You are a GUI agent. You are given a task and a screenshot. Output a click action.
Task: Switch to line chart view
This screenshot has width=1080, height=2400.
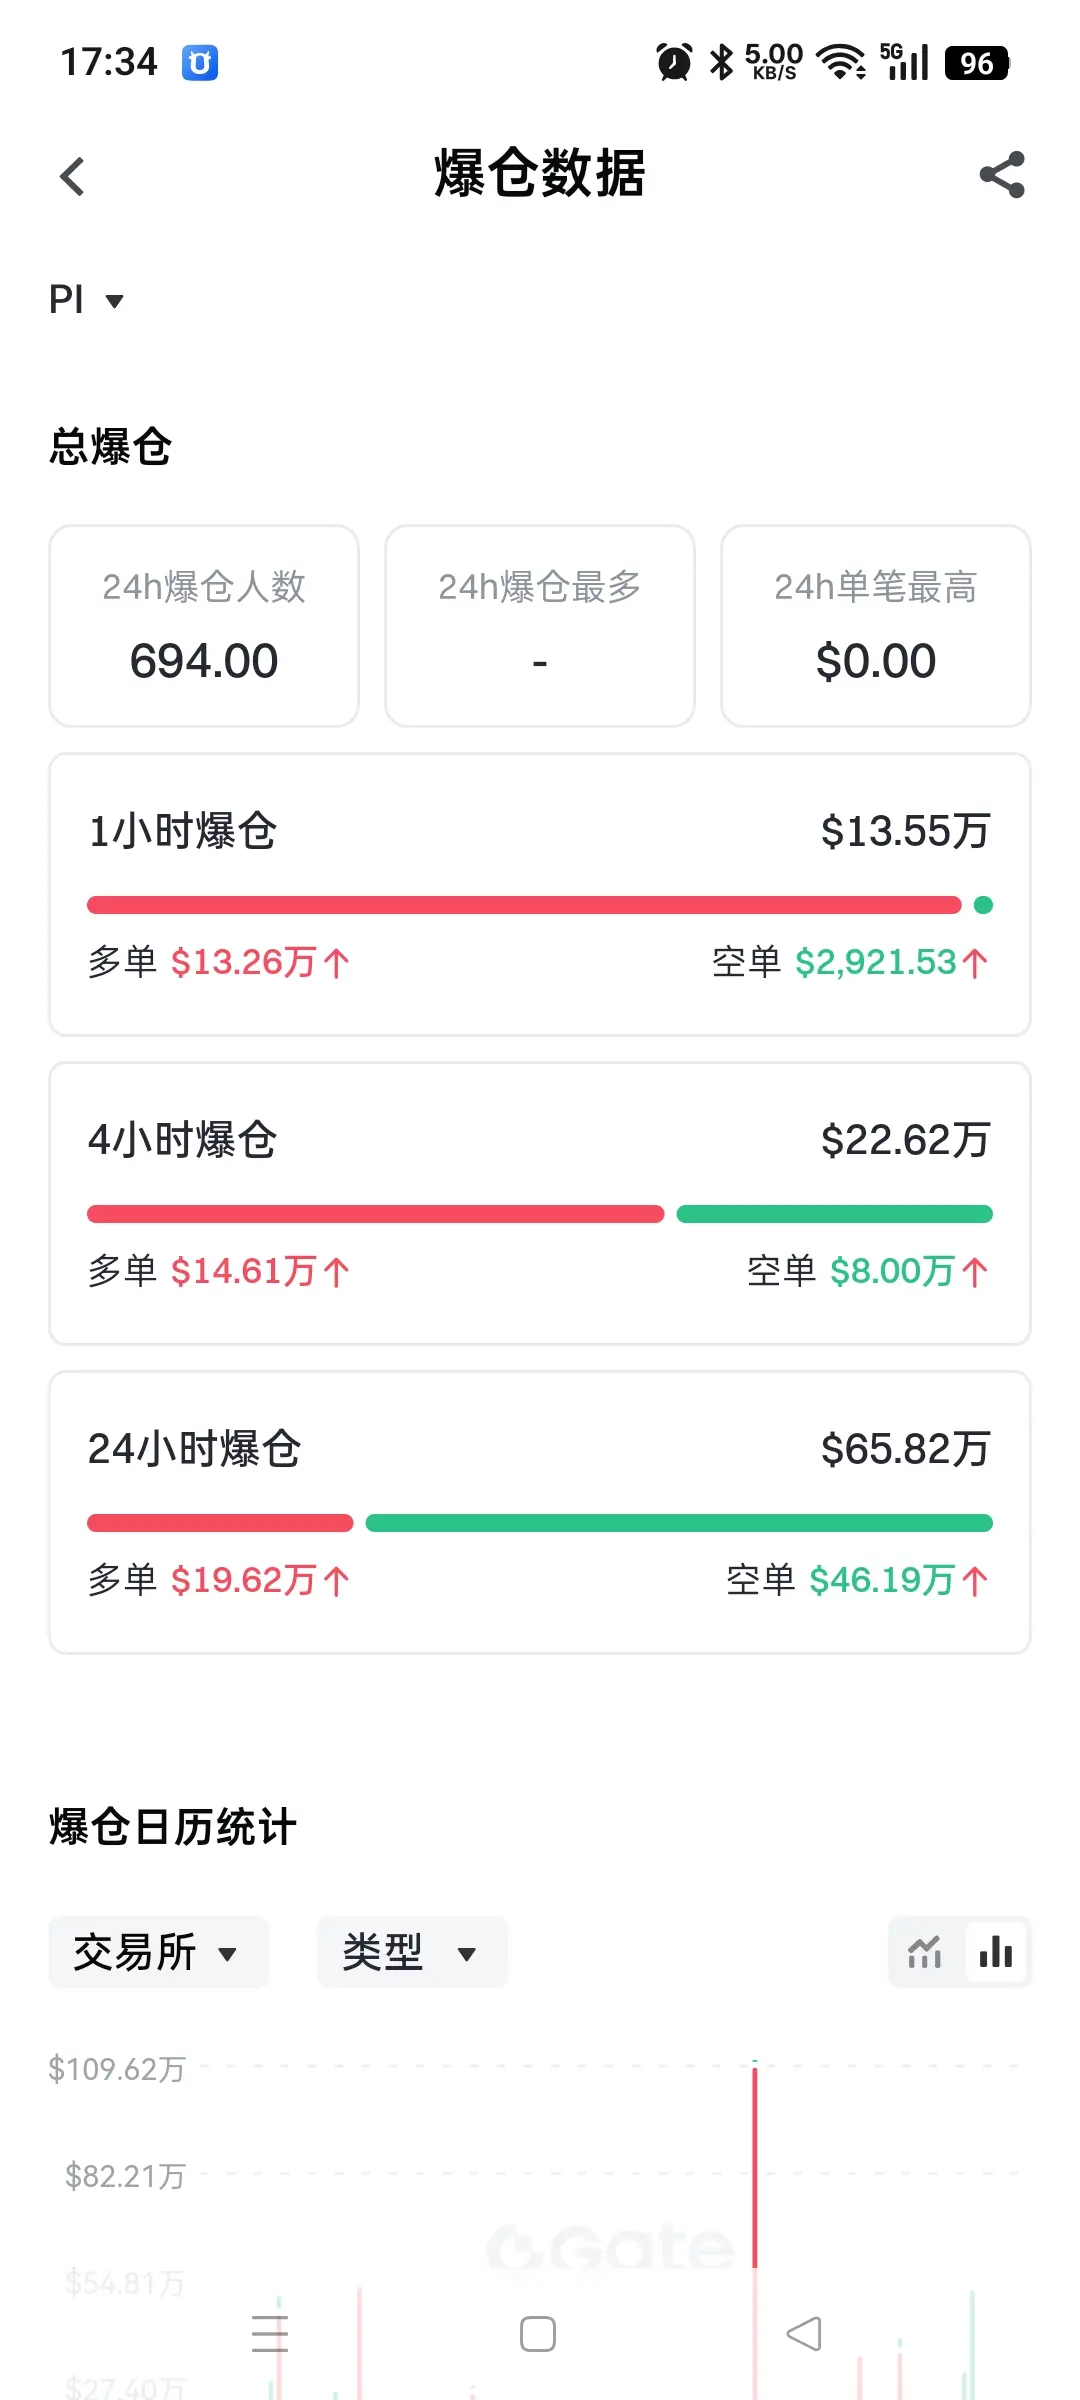pyautogui.click(x=925, y=1952)
